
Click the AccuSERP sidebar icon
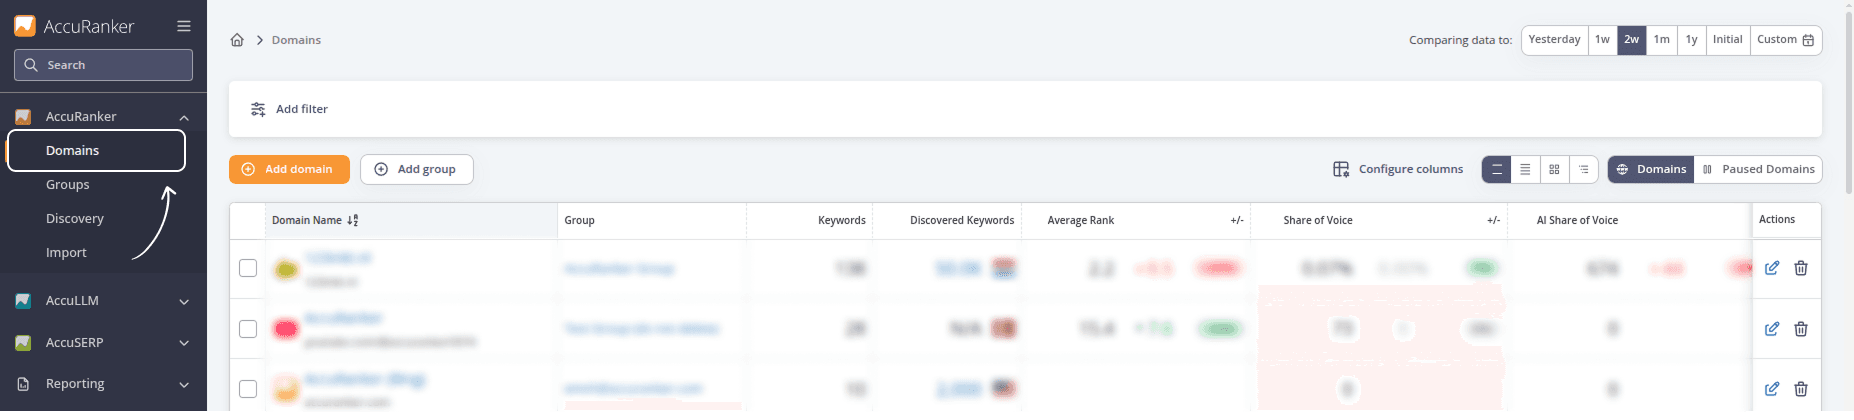pos(23,343)
